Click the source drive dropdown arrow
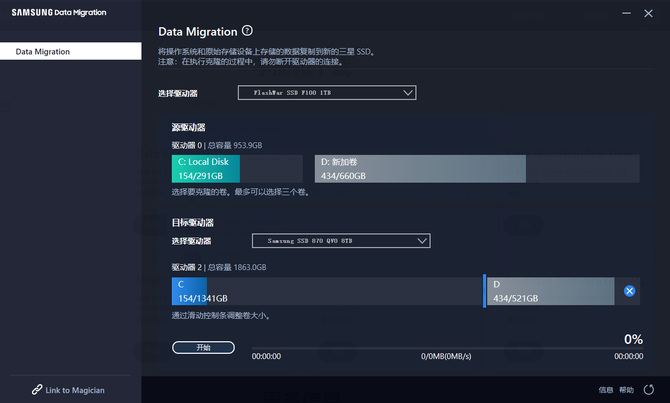This screenshot has height=403, width=670. 406,93
